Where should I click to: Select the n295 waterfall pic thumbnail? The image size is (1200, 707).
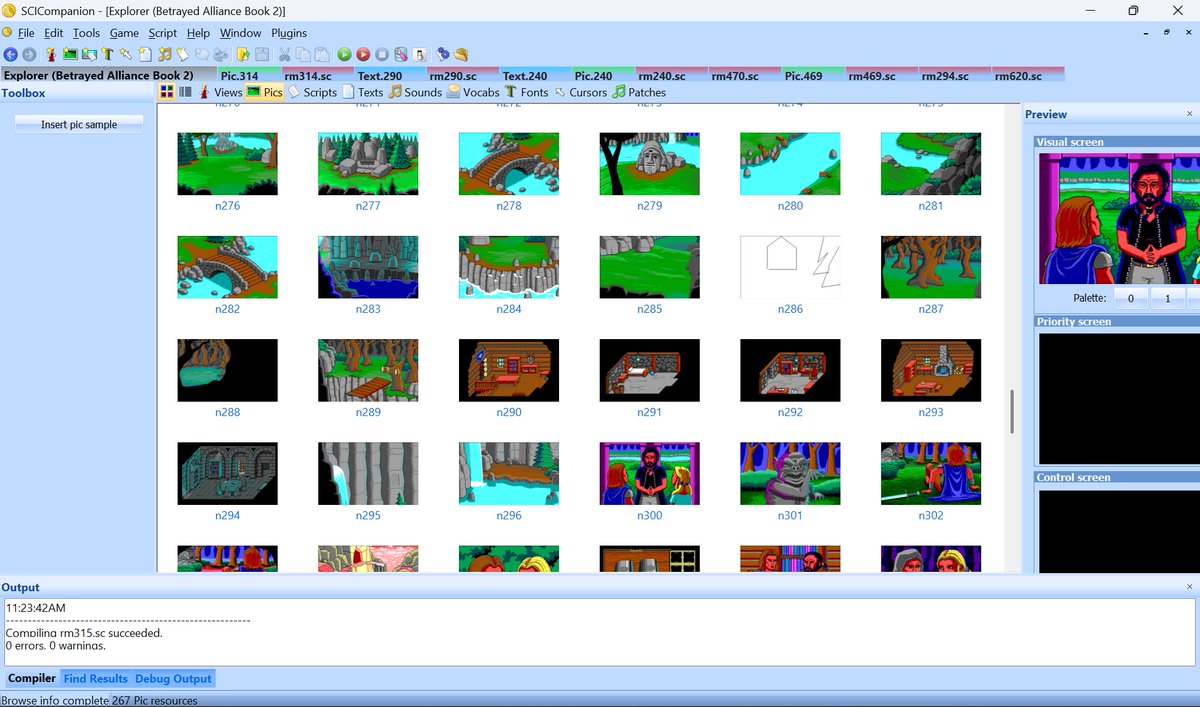tap(368, 473)
